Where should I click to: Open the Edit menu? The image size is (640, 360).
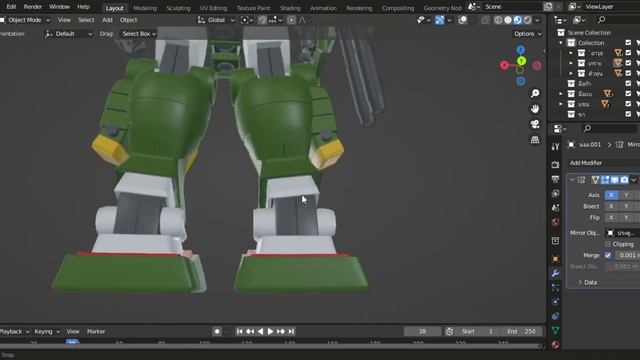point(11,7)
